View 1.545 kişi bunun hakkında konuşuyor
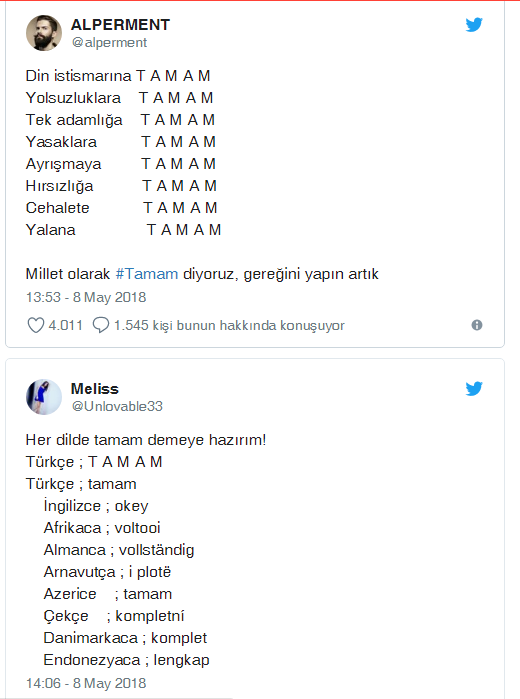 point(229,325)
